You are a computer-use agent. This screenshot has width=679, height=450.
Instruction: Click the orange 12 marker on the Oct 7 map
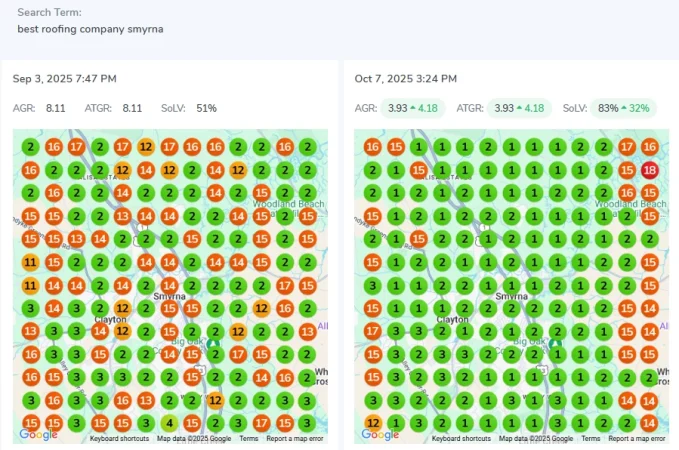pos(373,423)
